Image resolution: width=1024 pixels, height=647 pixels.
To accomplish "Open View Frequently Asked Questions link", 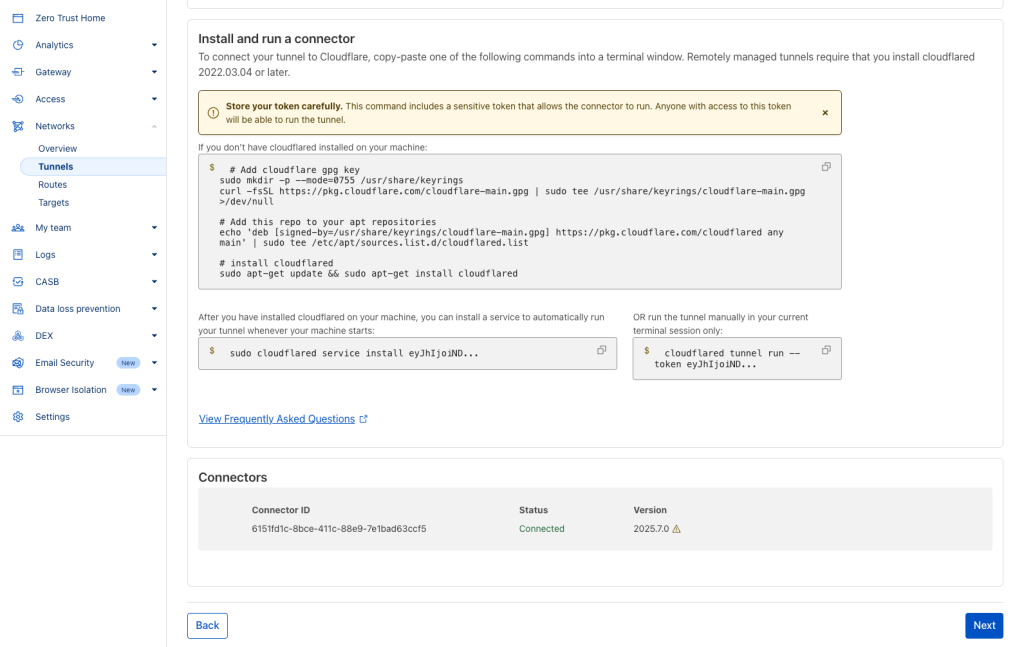I will coord(277,419).
